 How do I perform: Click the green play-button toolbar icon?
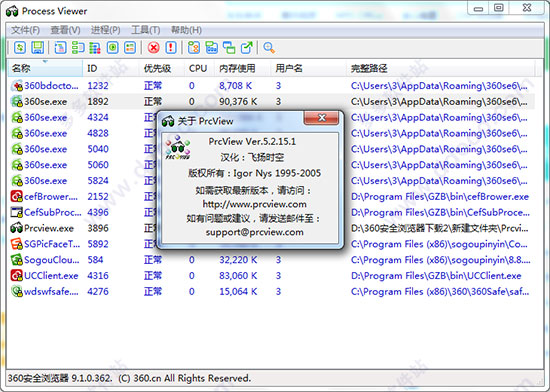click(113, 47)
